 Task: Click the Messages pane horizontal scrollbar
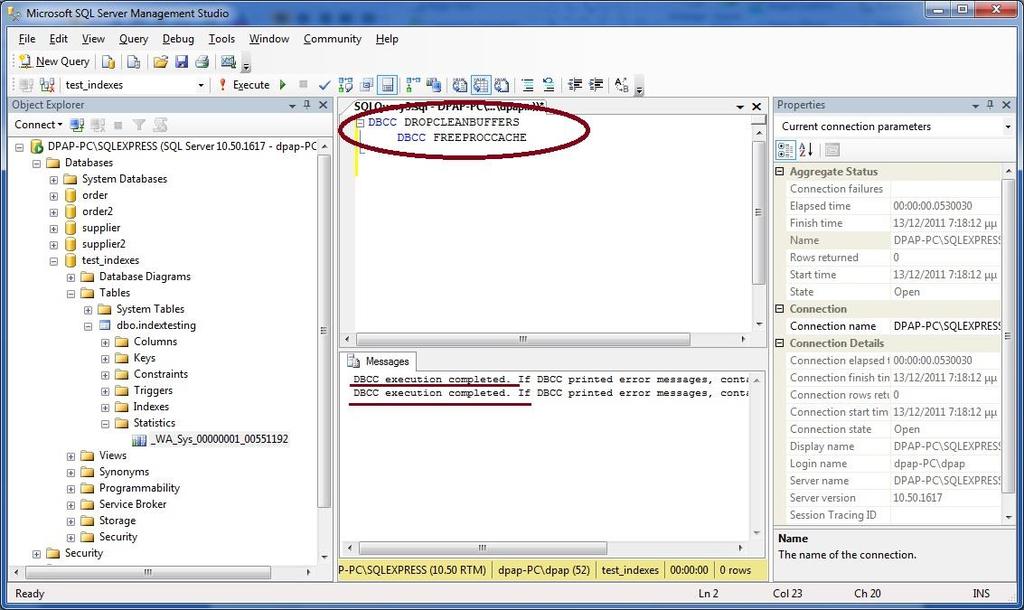click(x=483, y=548)
